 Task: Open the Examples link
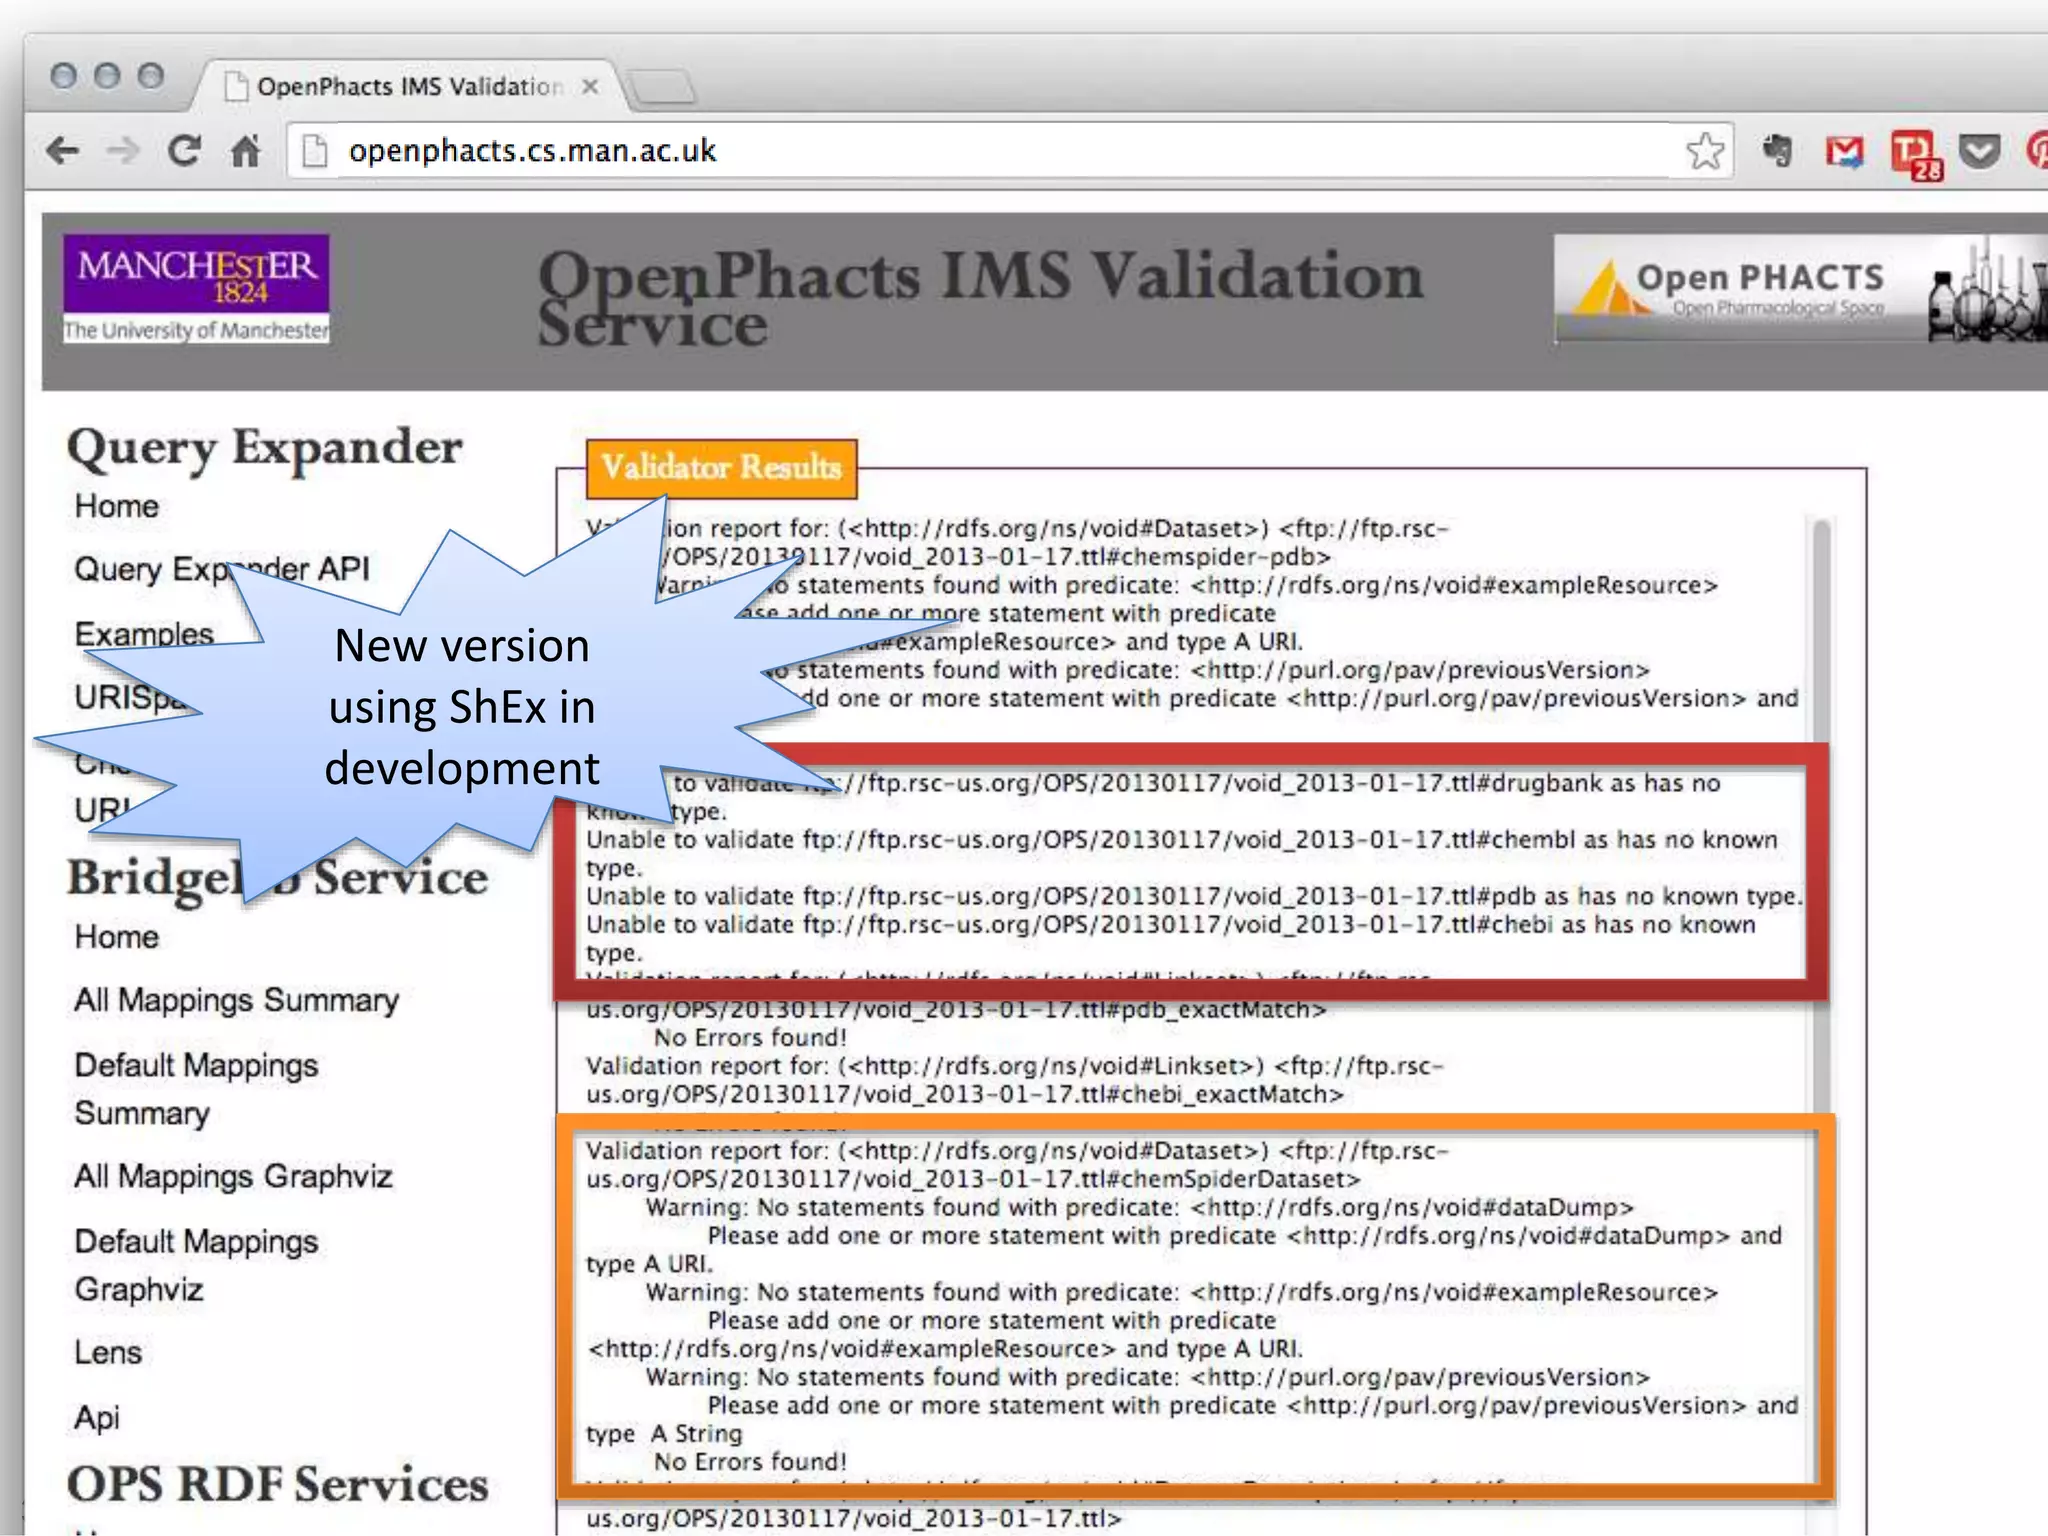click(x=144, y=634)
